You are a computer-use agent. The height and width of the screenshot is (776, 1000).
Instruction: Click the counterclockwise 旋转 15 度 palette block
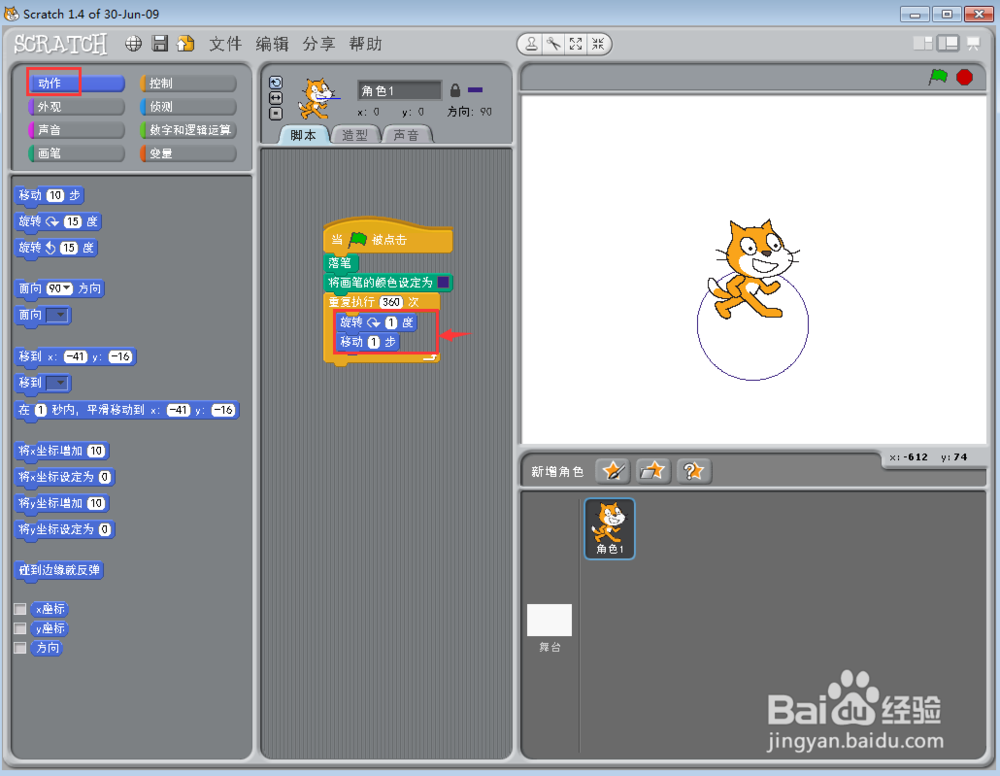tap(55, 248)
